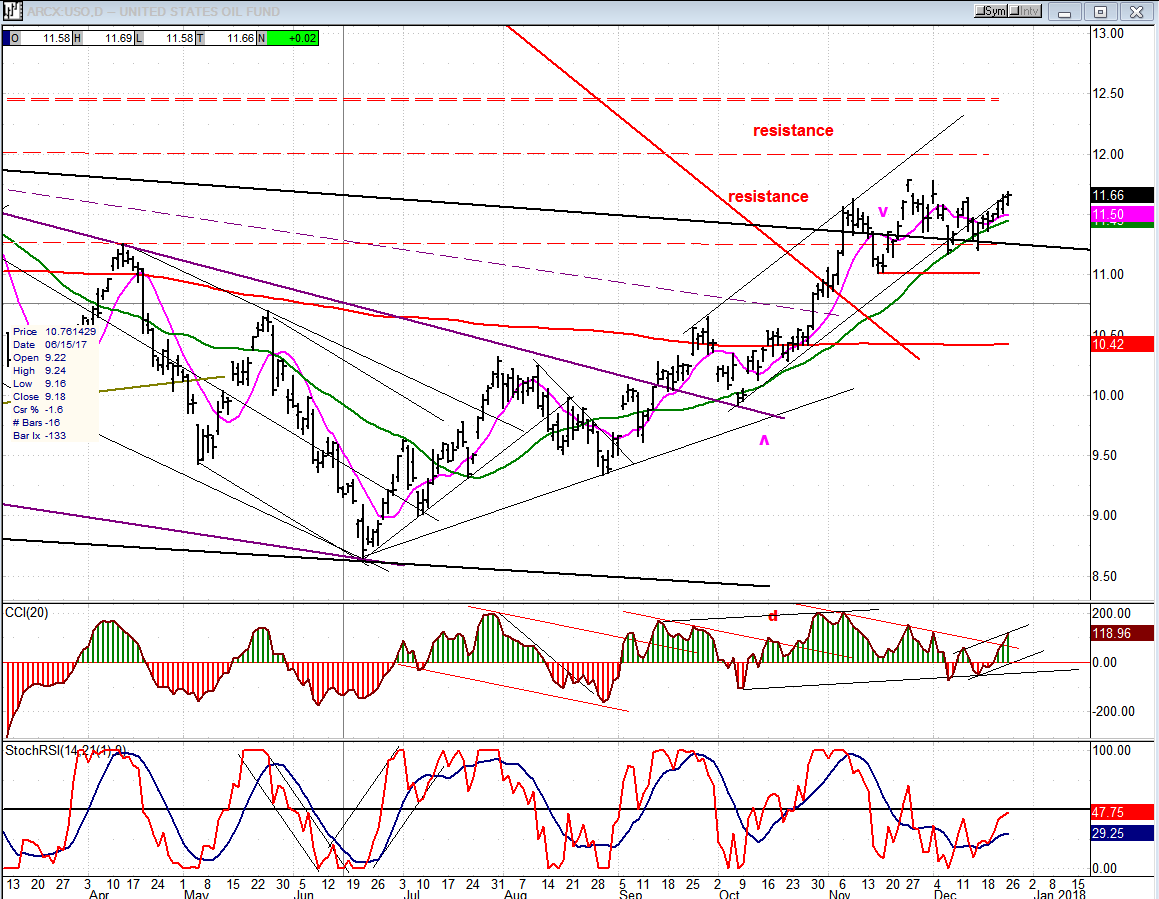
Task: Click the chart icon in the title bar
Action: pos(10,11)
